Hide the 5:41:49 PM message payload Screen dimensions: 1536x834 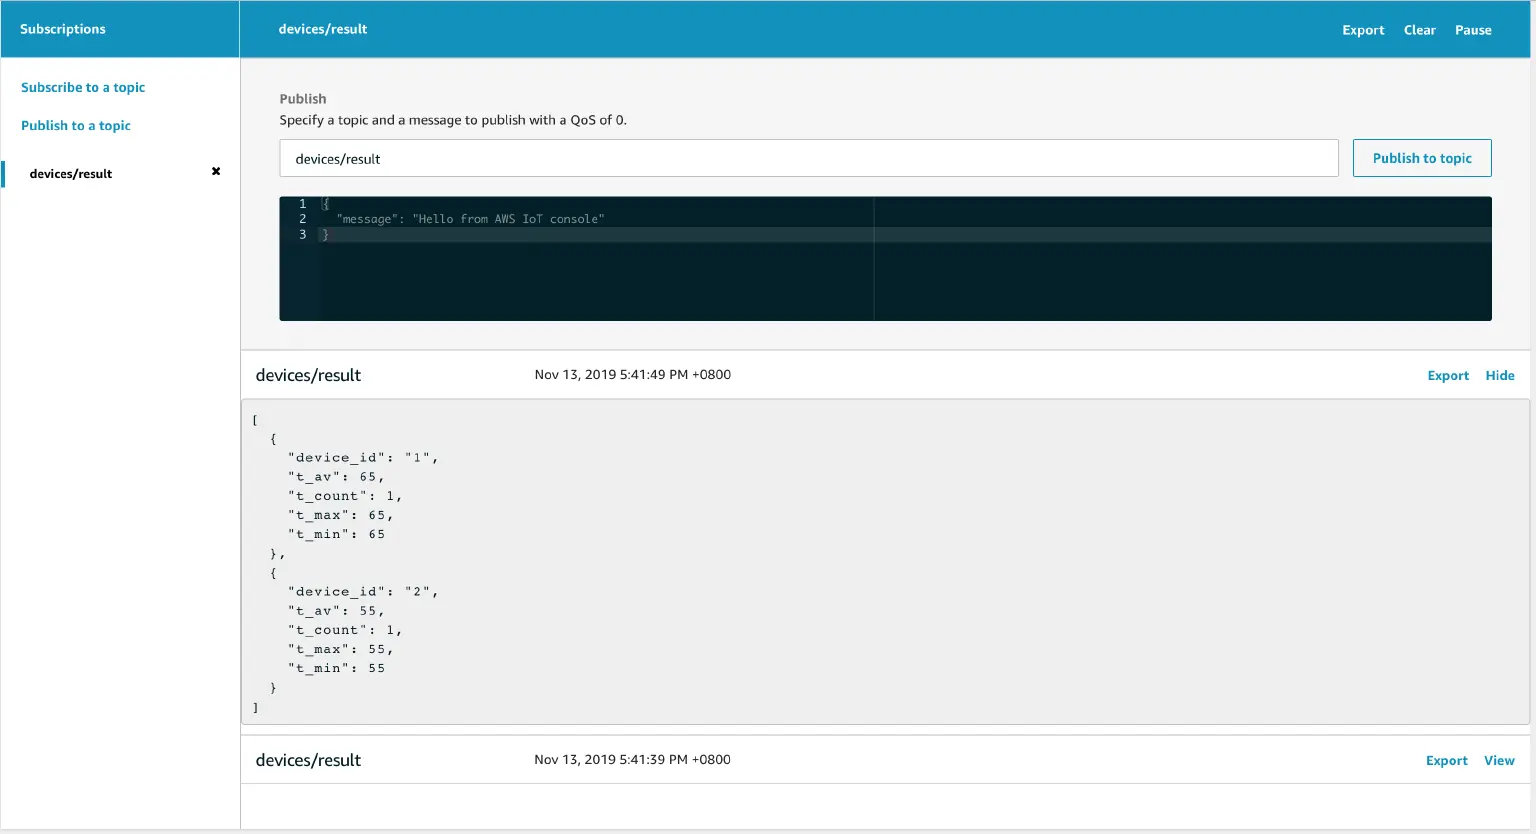click(1499, 375)
